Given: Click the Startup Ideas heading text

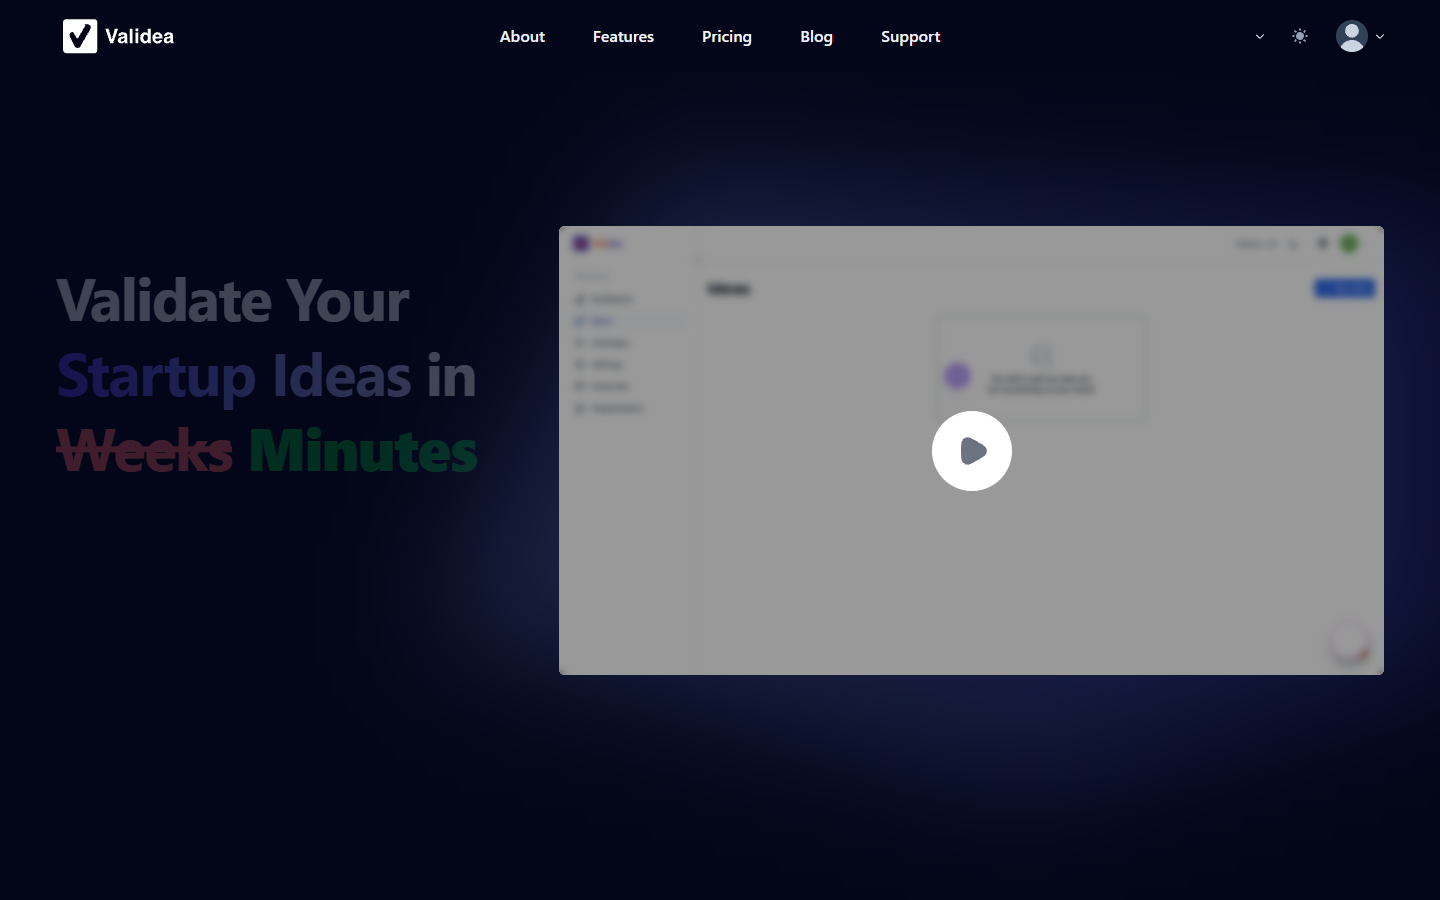Looking at the screenshot, I should click(x=234, y=376).
